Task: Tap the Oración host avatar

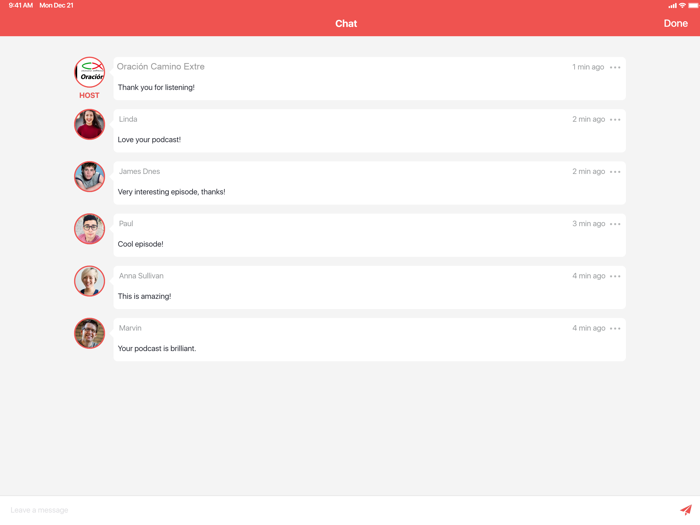Action: click(x=89, y=72)
